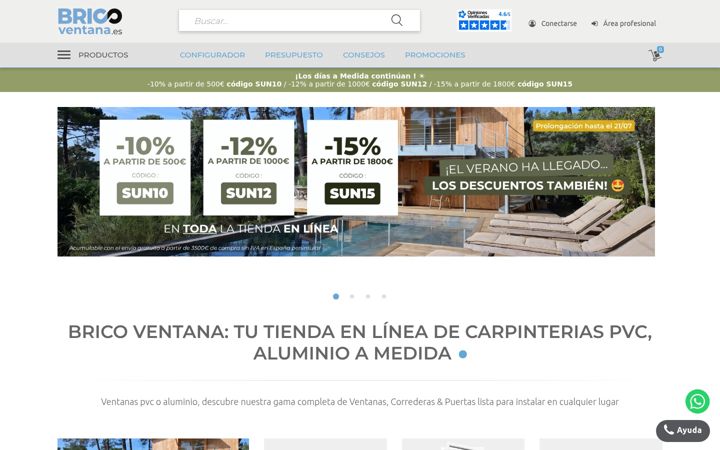The height and width of the screenshot is (450, 720).
Task: Expand the PRODUCTOS menu
Action: point(103,55)
